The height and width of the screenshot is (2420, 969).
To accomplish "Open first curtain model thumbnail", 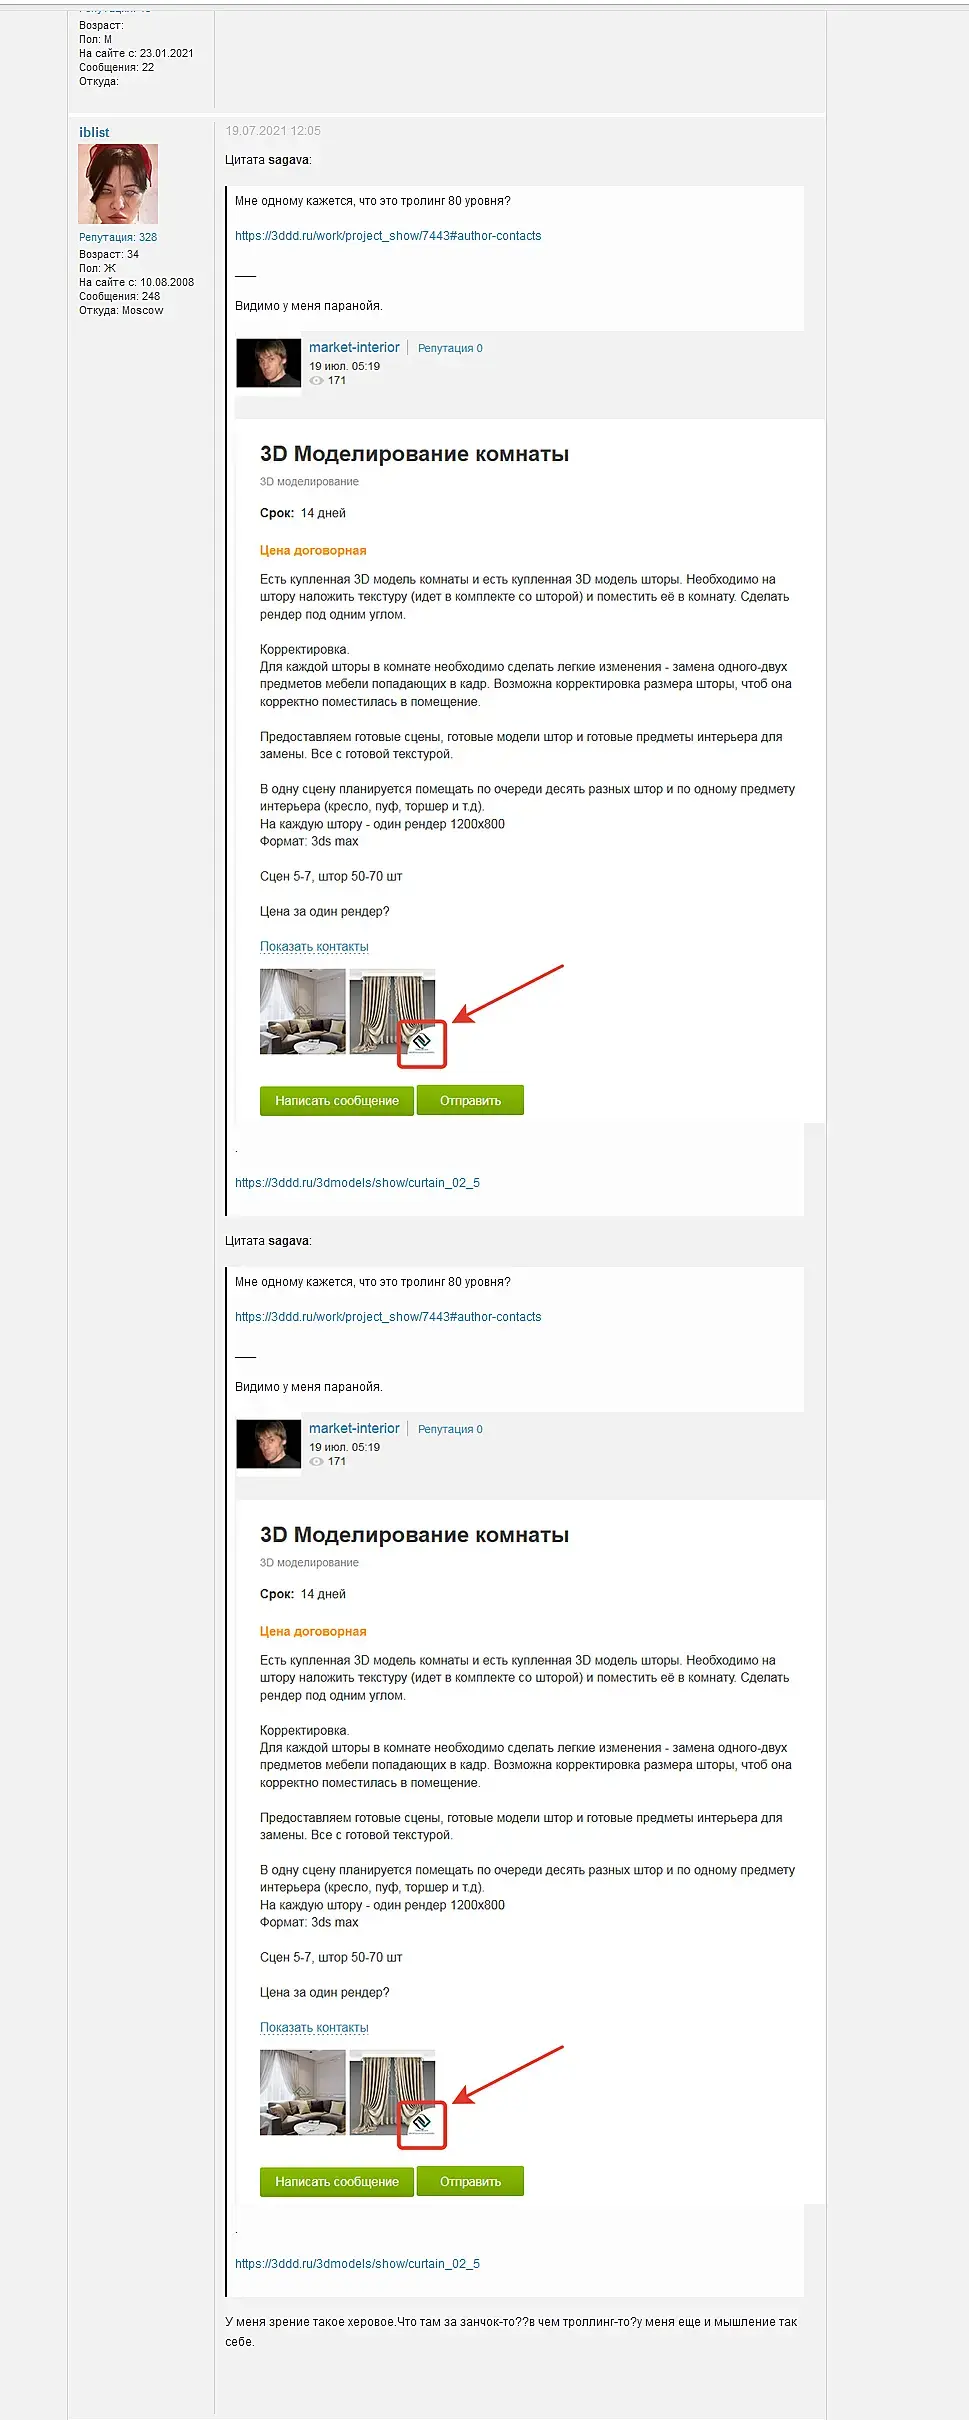I will coord(392,1011).
